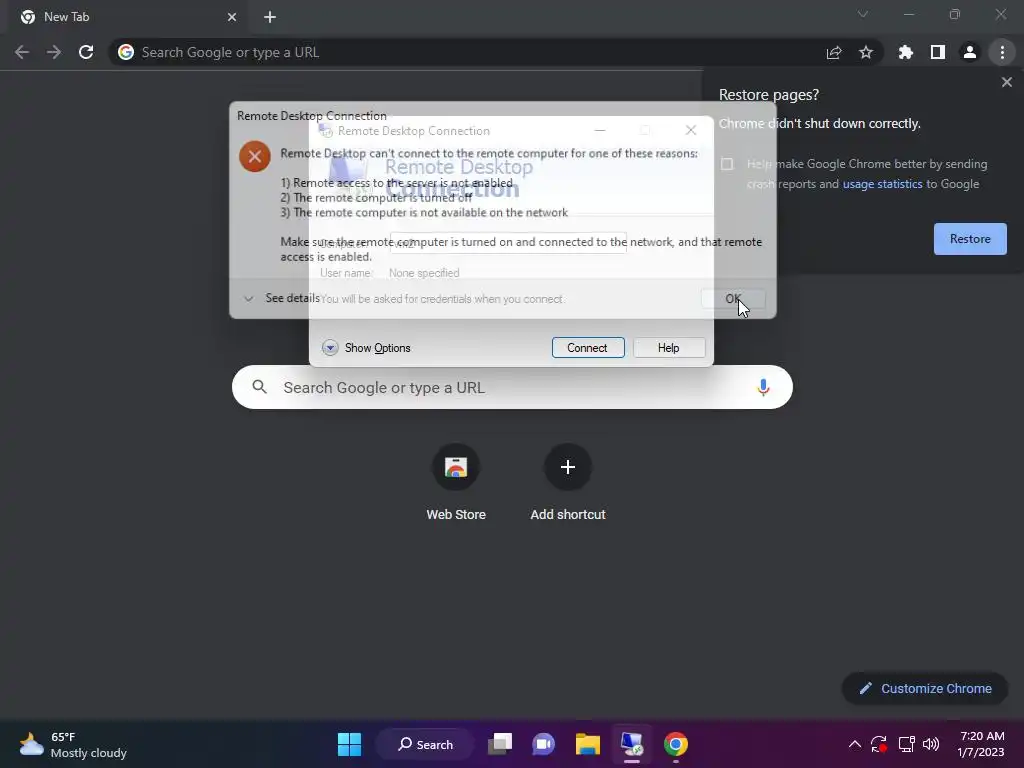Open Task View on taskbar
The image size is (1024, 768).
501,744
